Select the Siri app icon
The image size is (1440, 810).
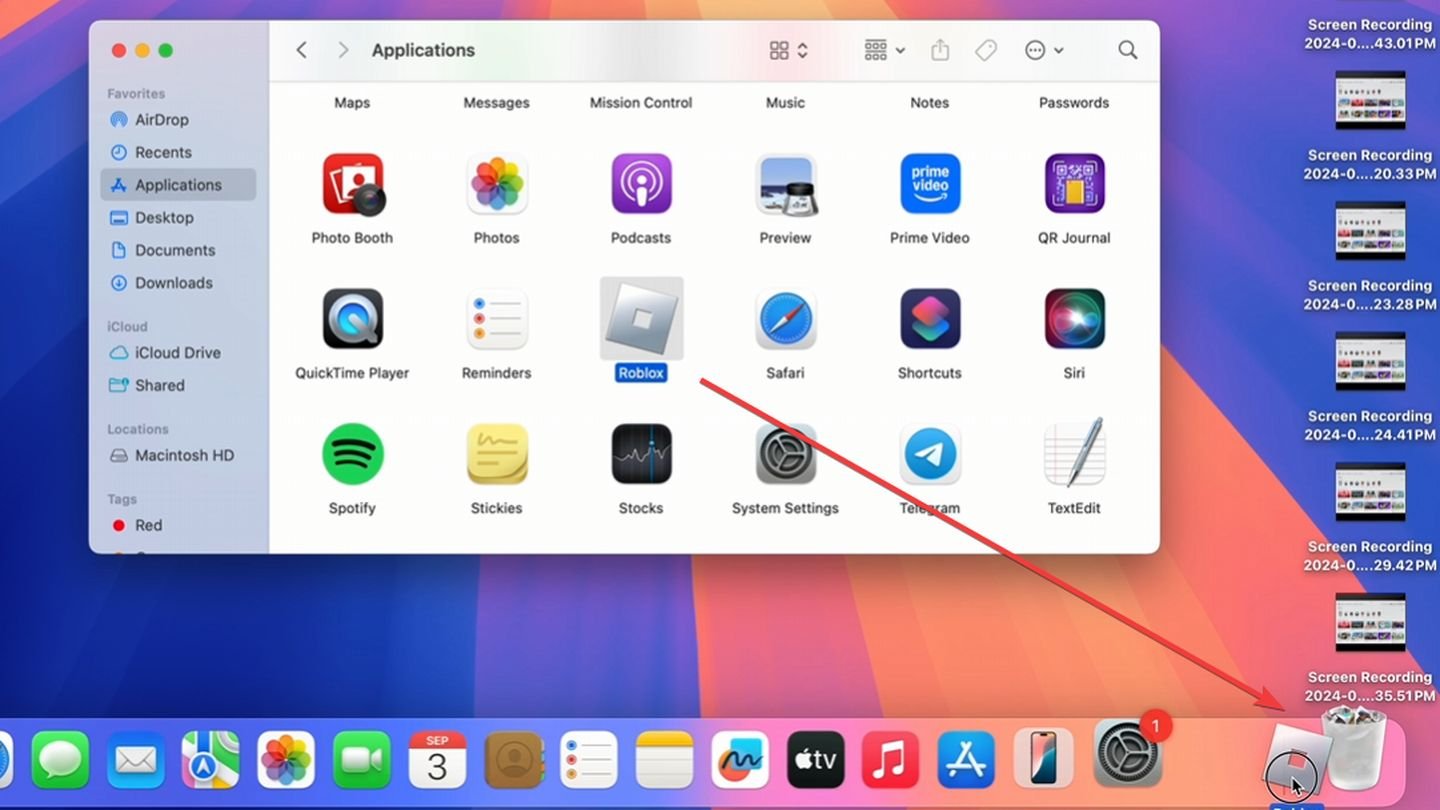1074,319
